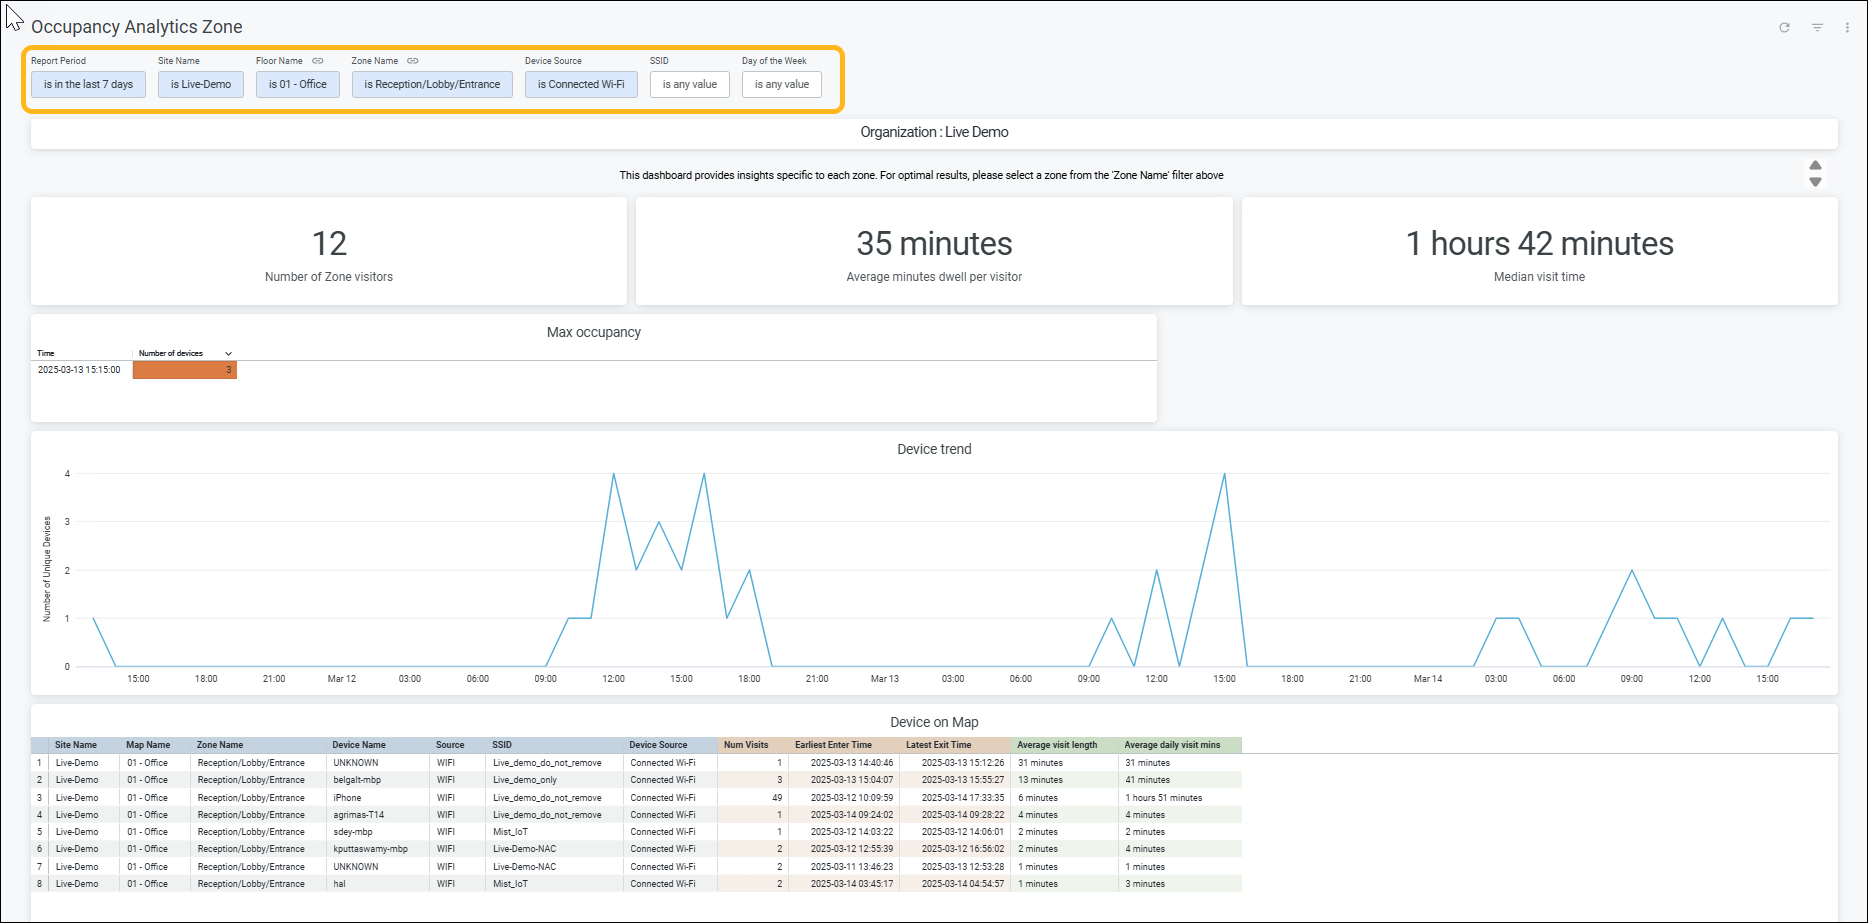Click the Average visit length column header
The height and width of the screenshot is (923, 1868).
tap(1057, 745)
